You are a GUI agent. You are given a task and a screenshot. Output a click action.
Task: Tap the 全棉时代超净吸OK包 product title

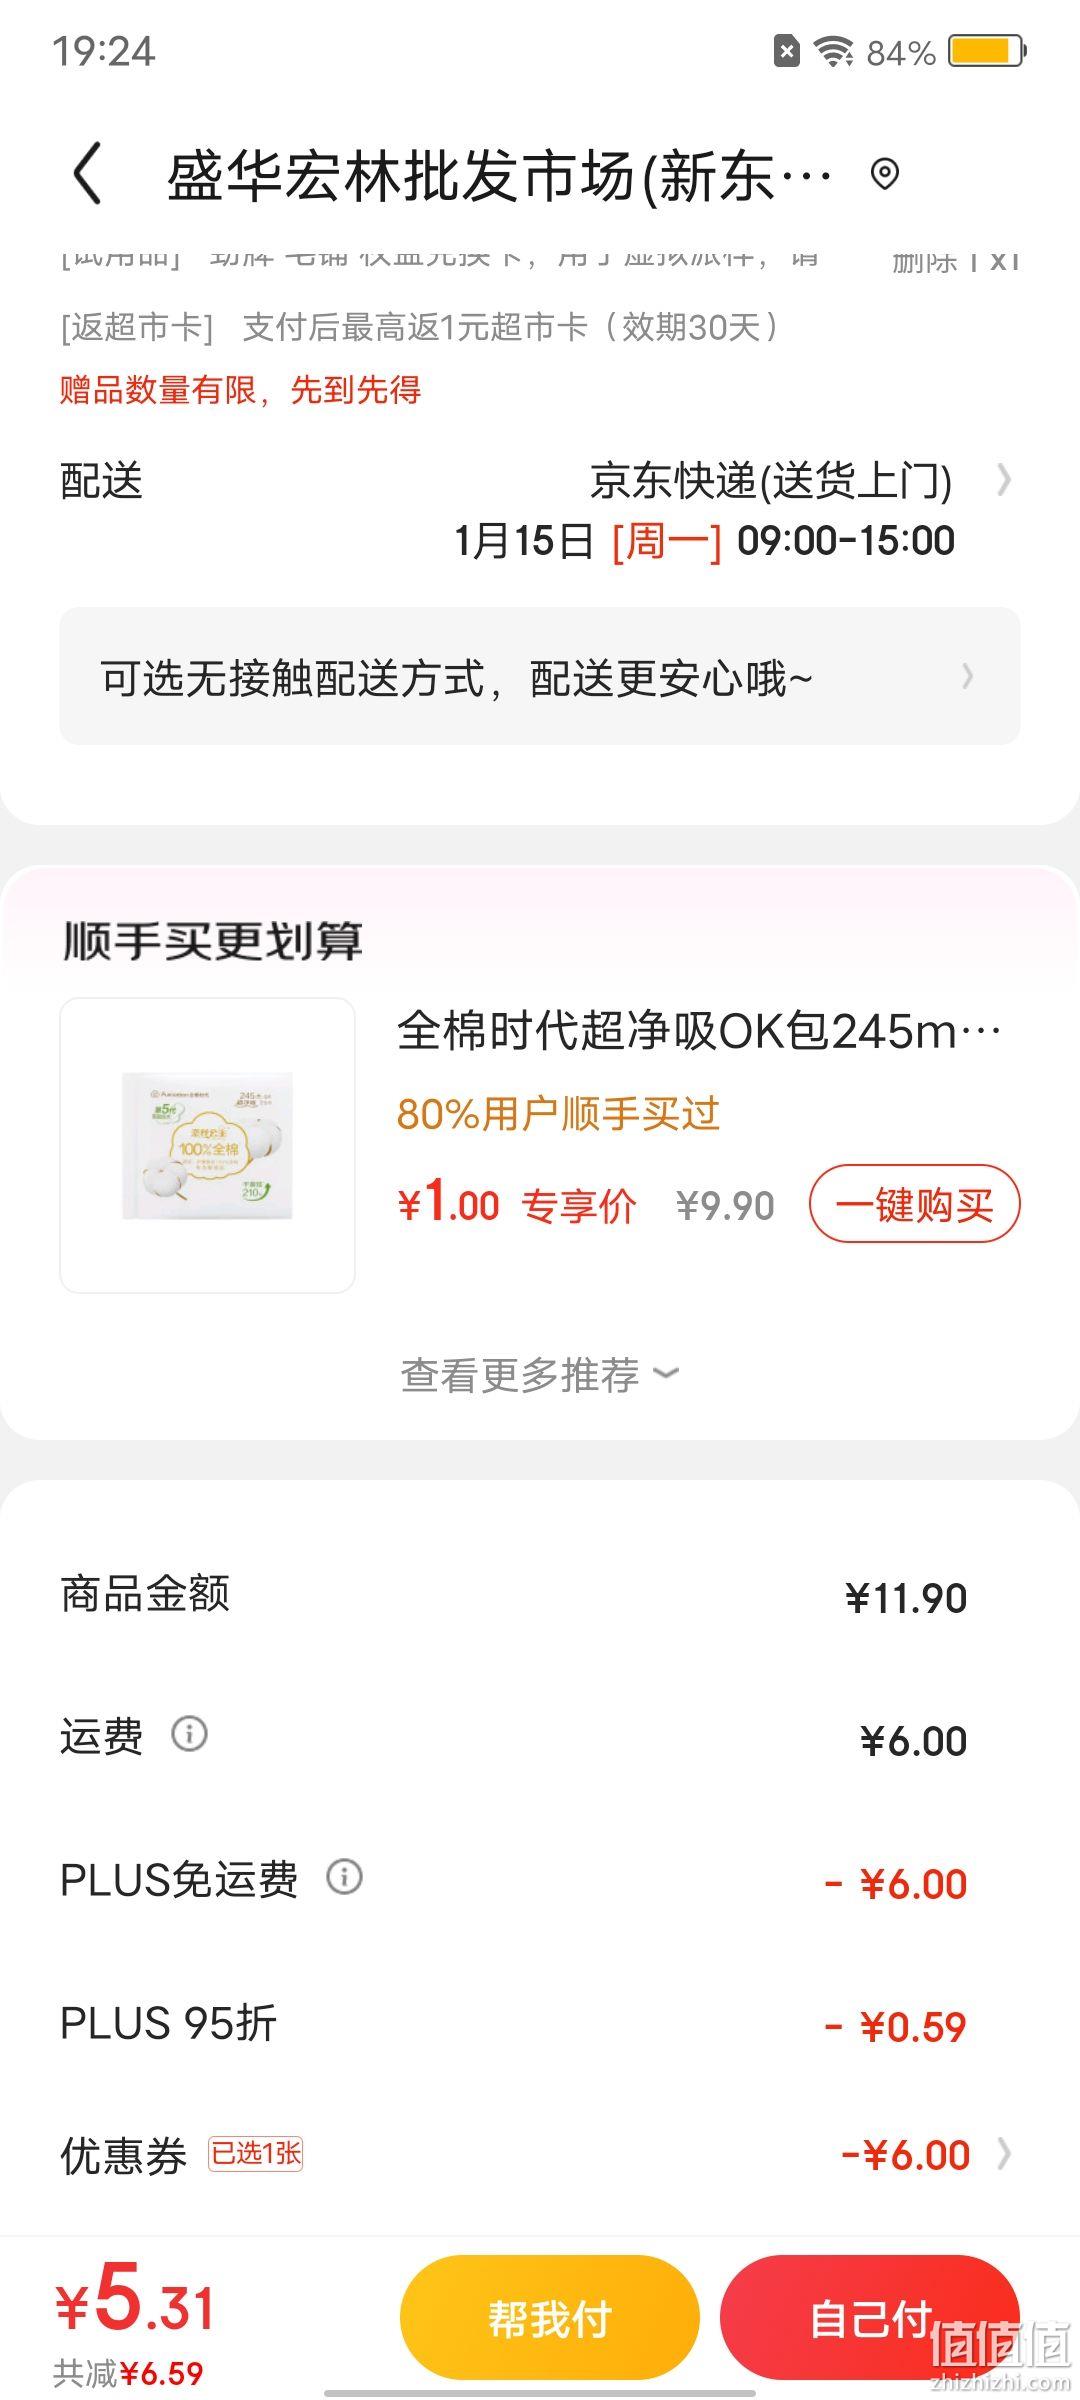699,1031
